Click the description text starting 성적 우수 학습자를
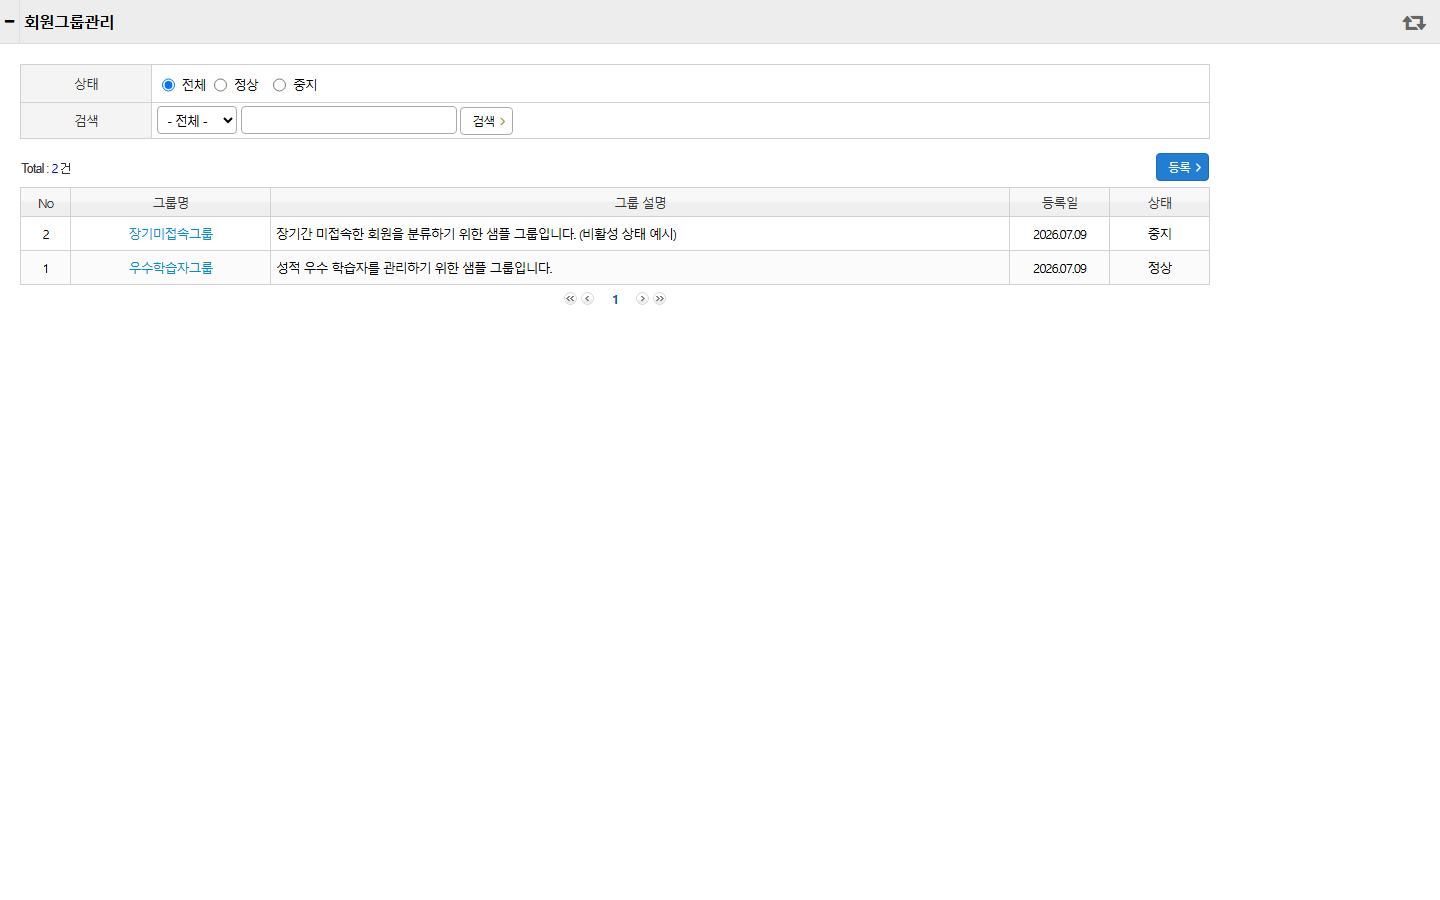 coord(414,268)
